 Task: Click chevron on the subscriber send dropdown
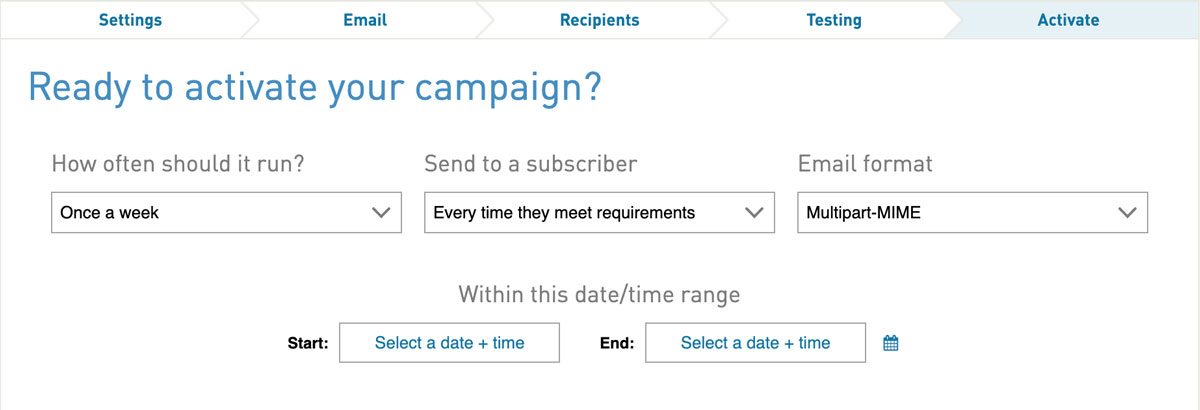pyautogui.click(x=754, y=212)
